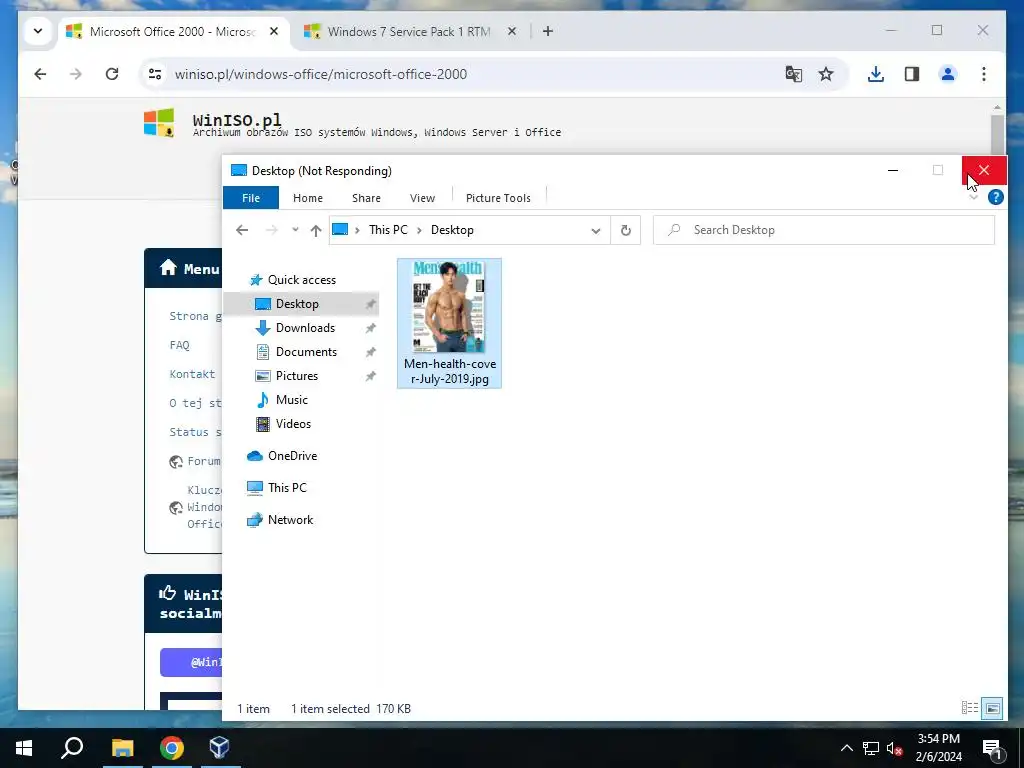Click Desktop in address breadcrumb

click(x=452, y=230)
